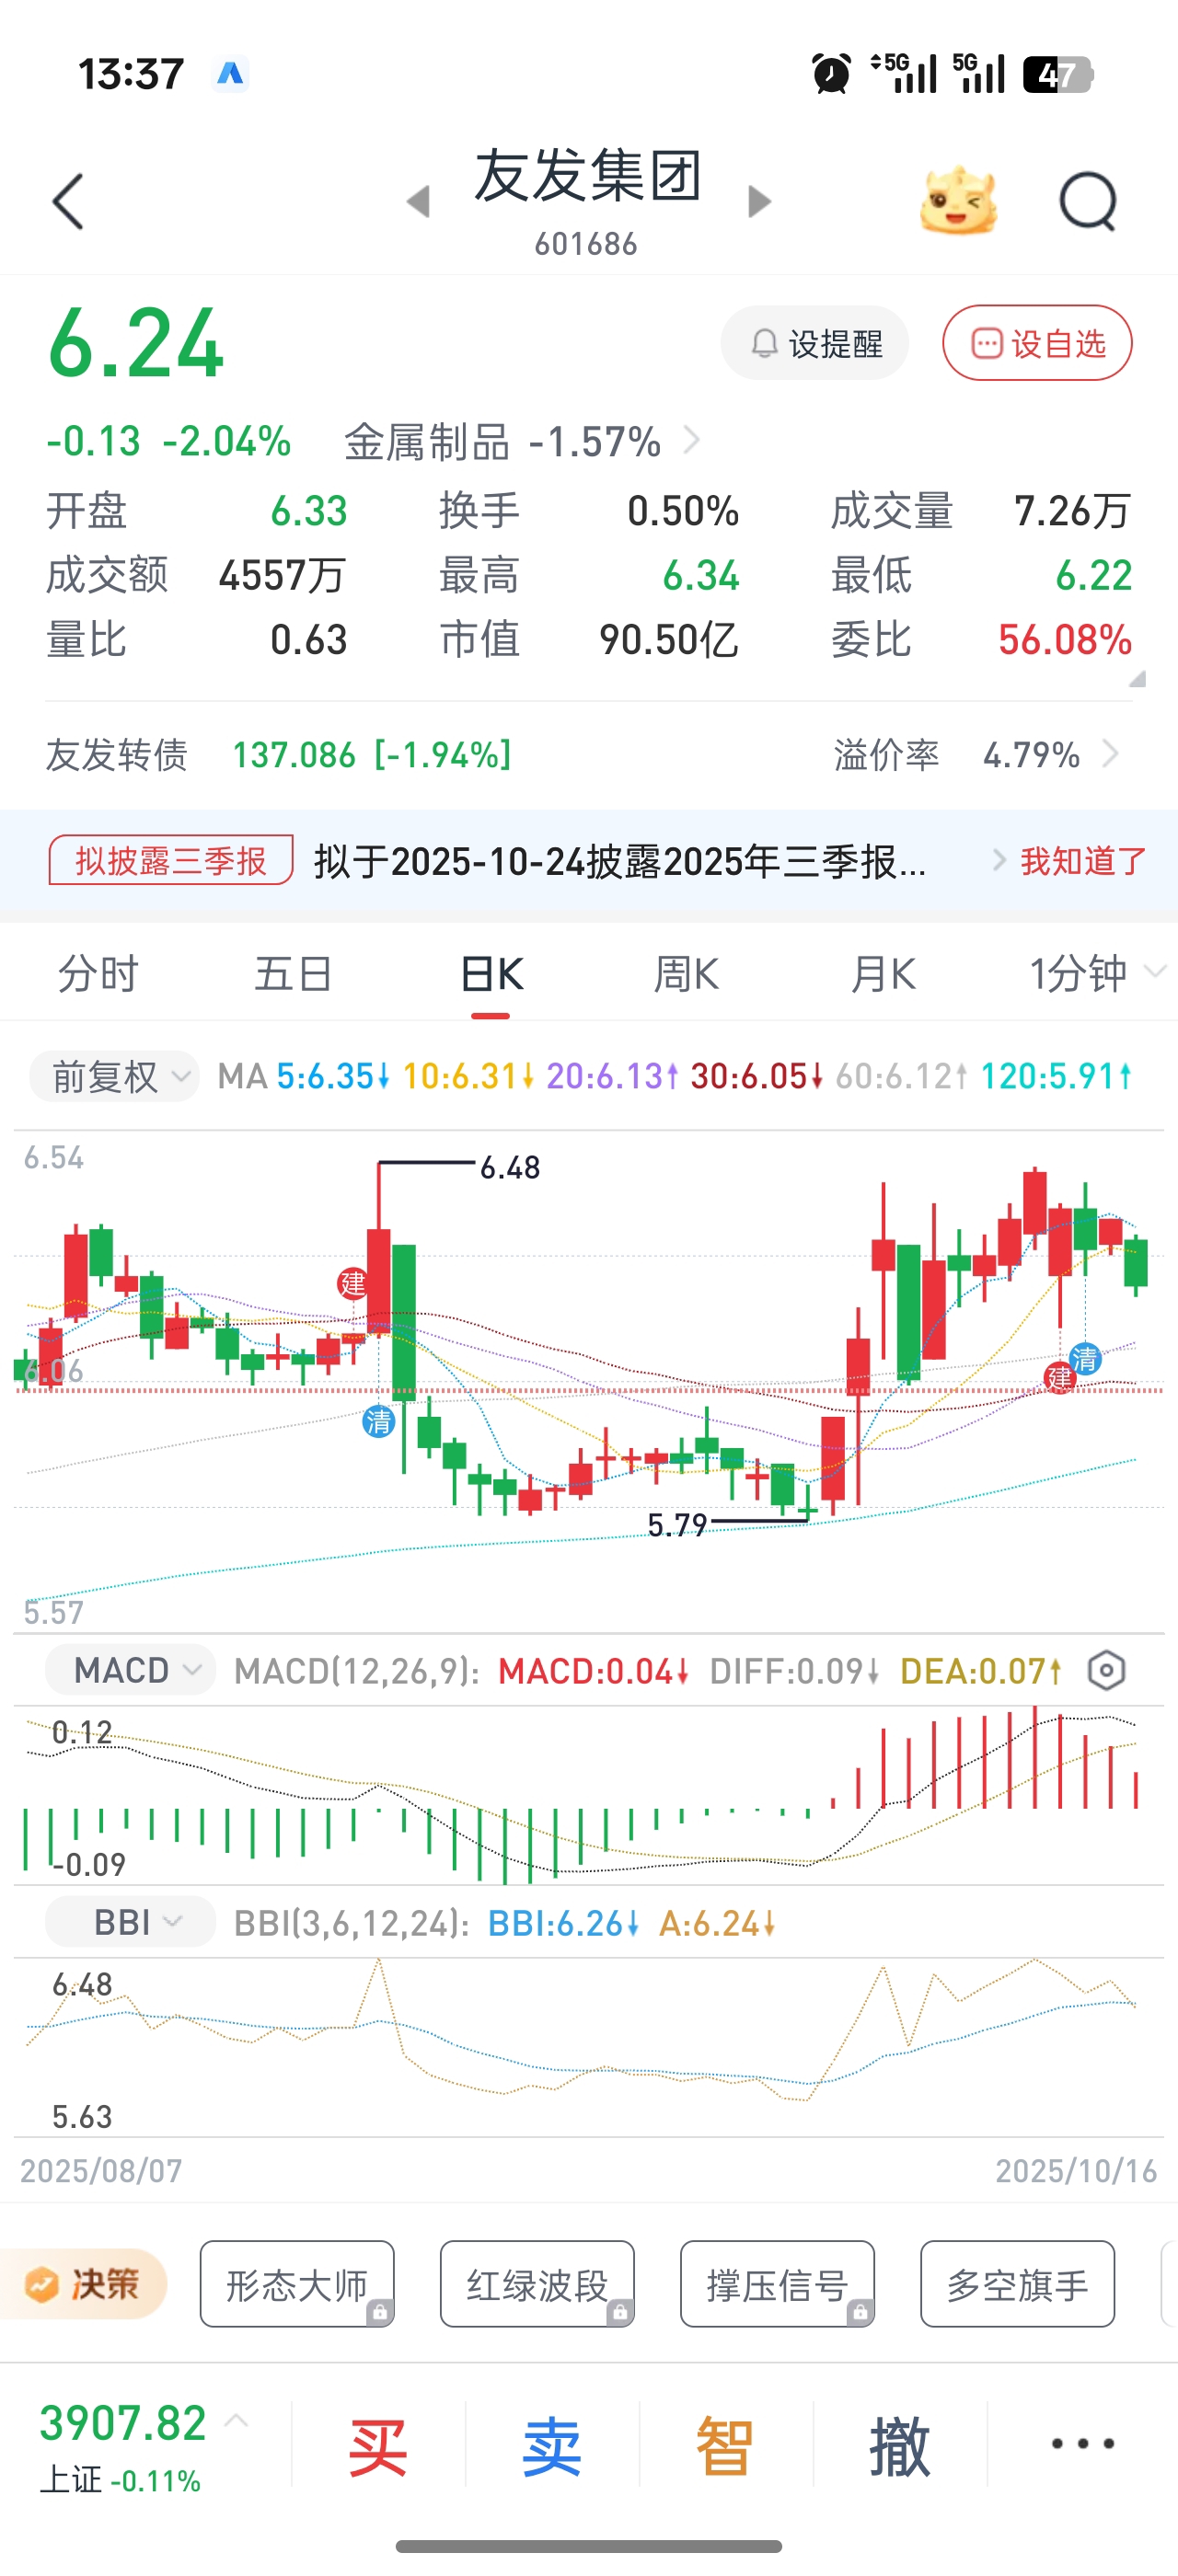The width and height of the screenshot is (1178, 2576).
Task: Tap the red 建 marker at right side
Action: click(1058, 1378)
